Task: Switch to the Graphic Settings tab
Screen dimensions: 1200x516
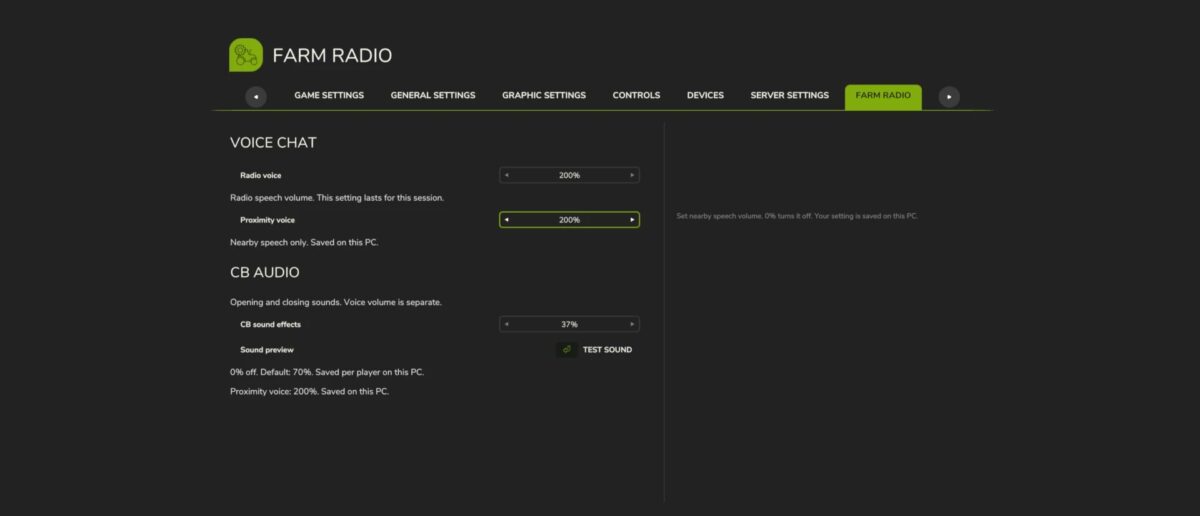Action: click(544, 96)
